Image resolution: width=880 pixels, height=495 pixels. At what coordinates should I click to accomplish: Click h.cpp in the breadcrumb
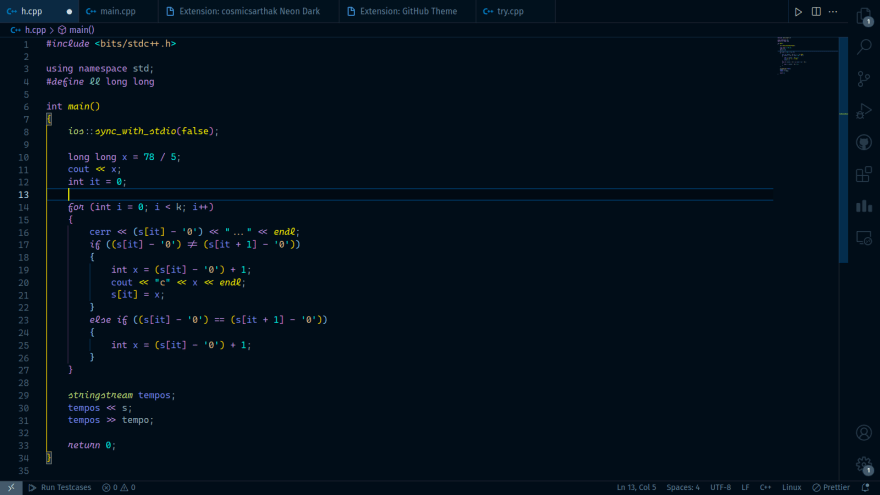pos(35,30)
